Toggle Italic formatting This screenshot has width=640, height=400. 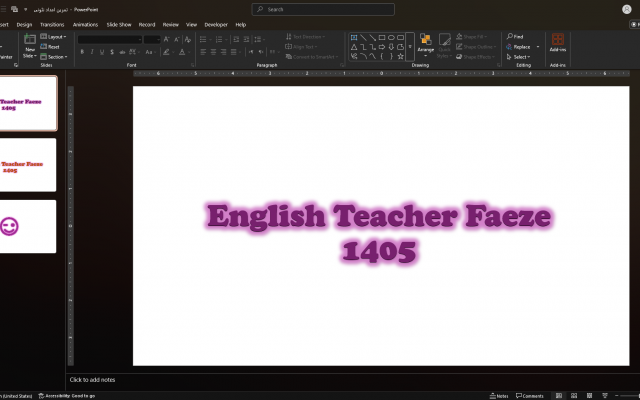[x=92, y=51]
